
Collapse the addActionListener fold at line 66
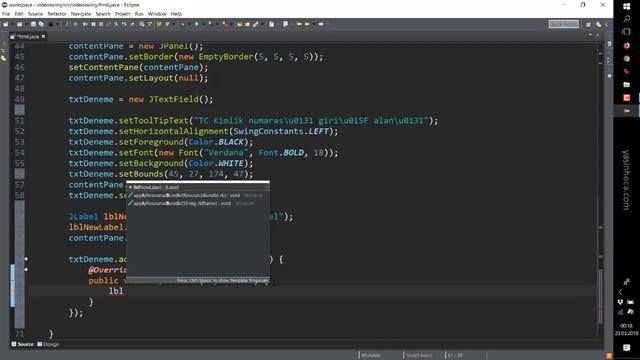26,259
